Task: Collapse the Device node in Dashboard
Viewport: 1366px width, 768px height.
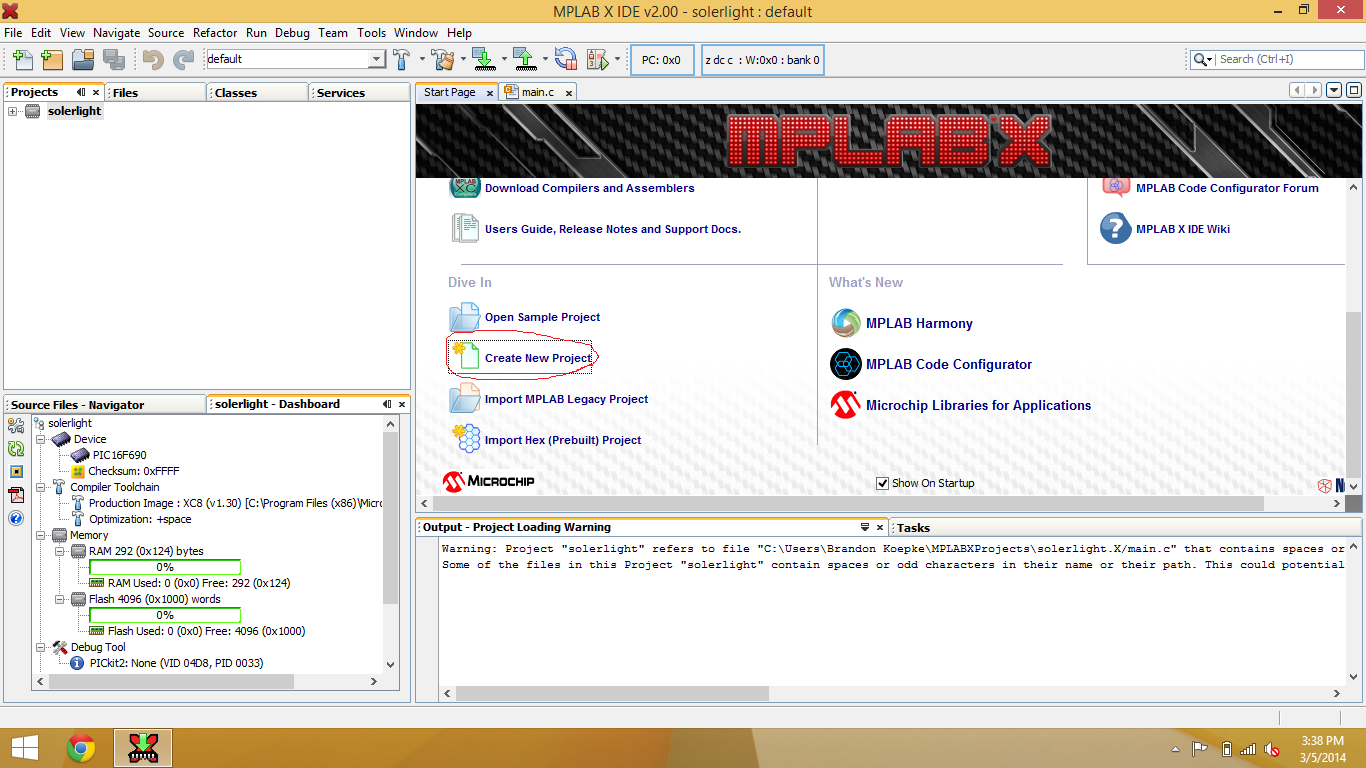Action: tap(41, 439)
